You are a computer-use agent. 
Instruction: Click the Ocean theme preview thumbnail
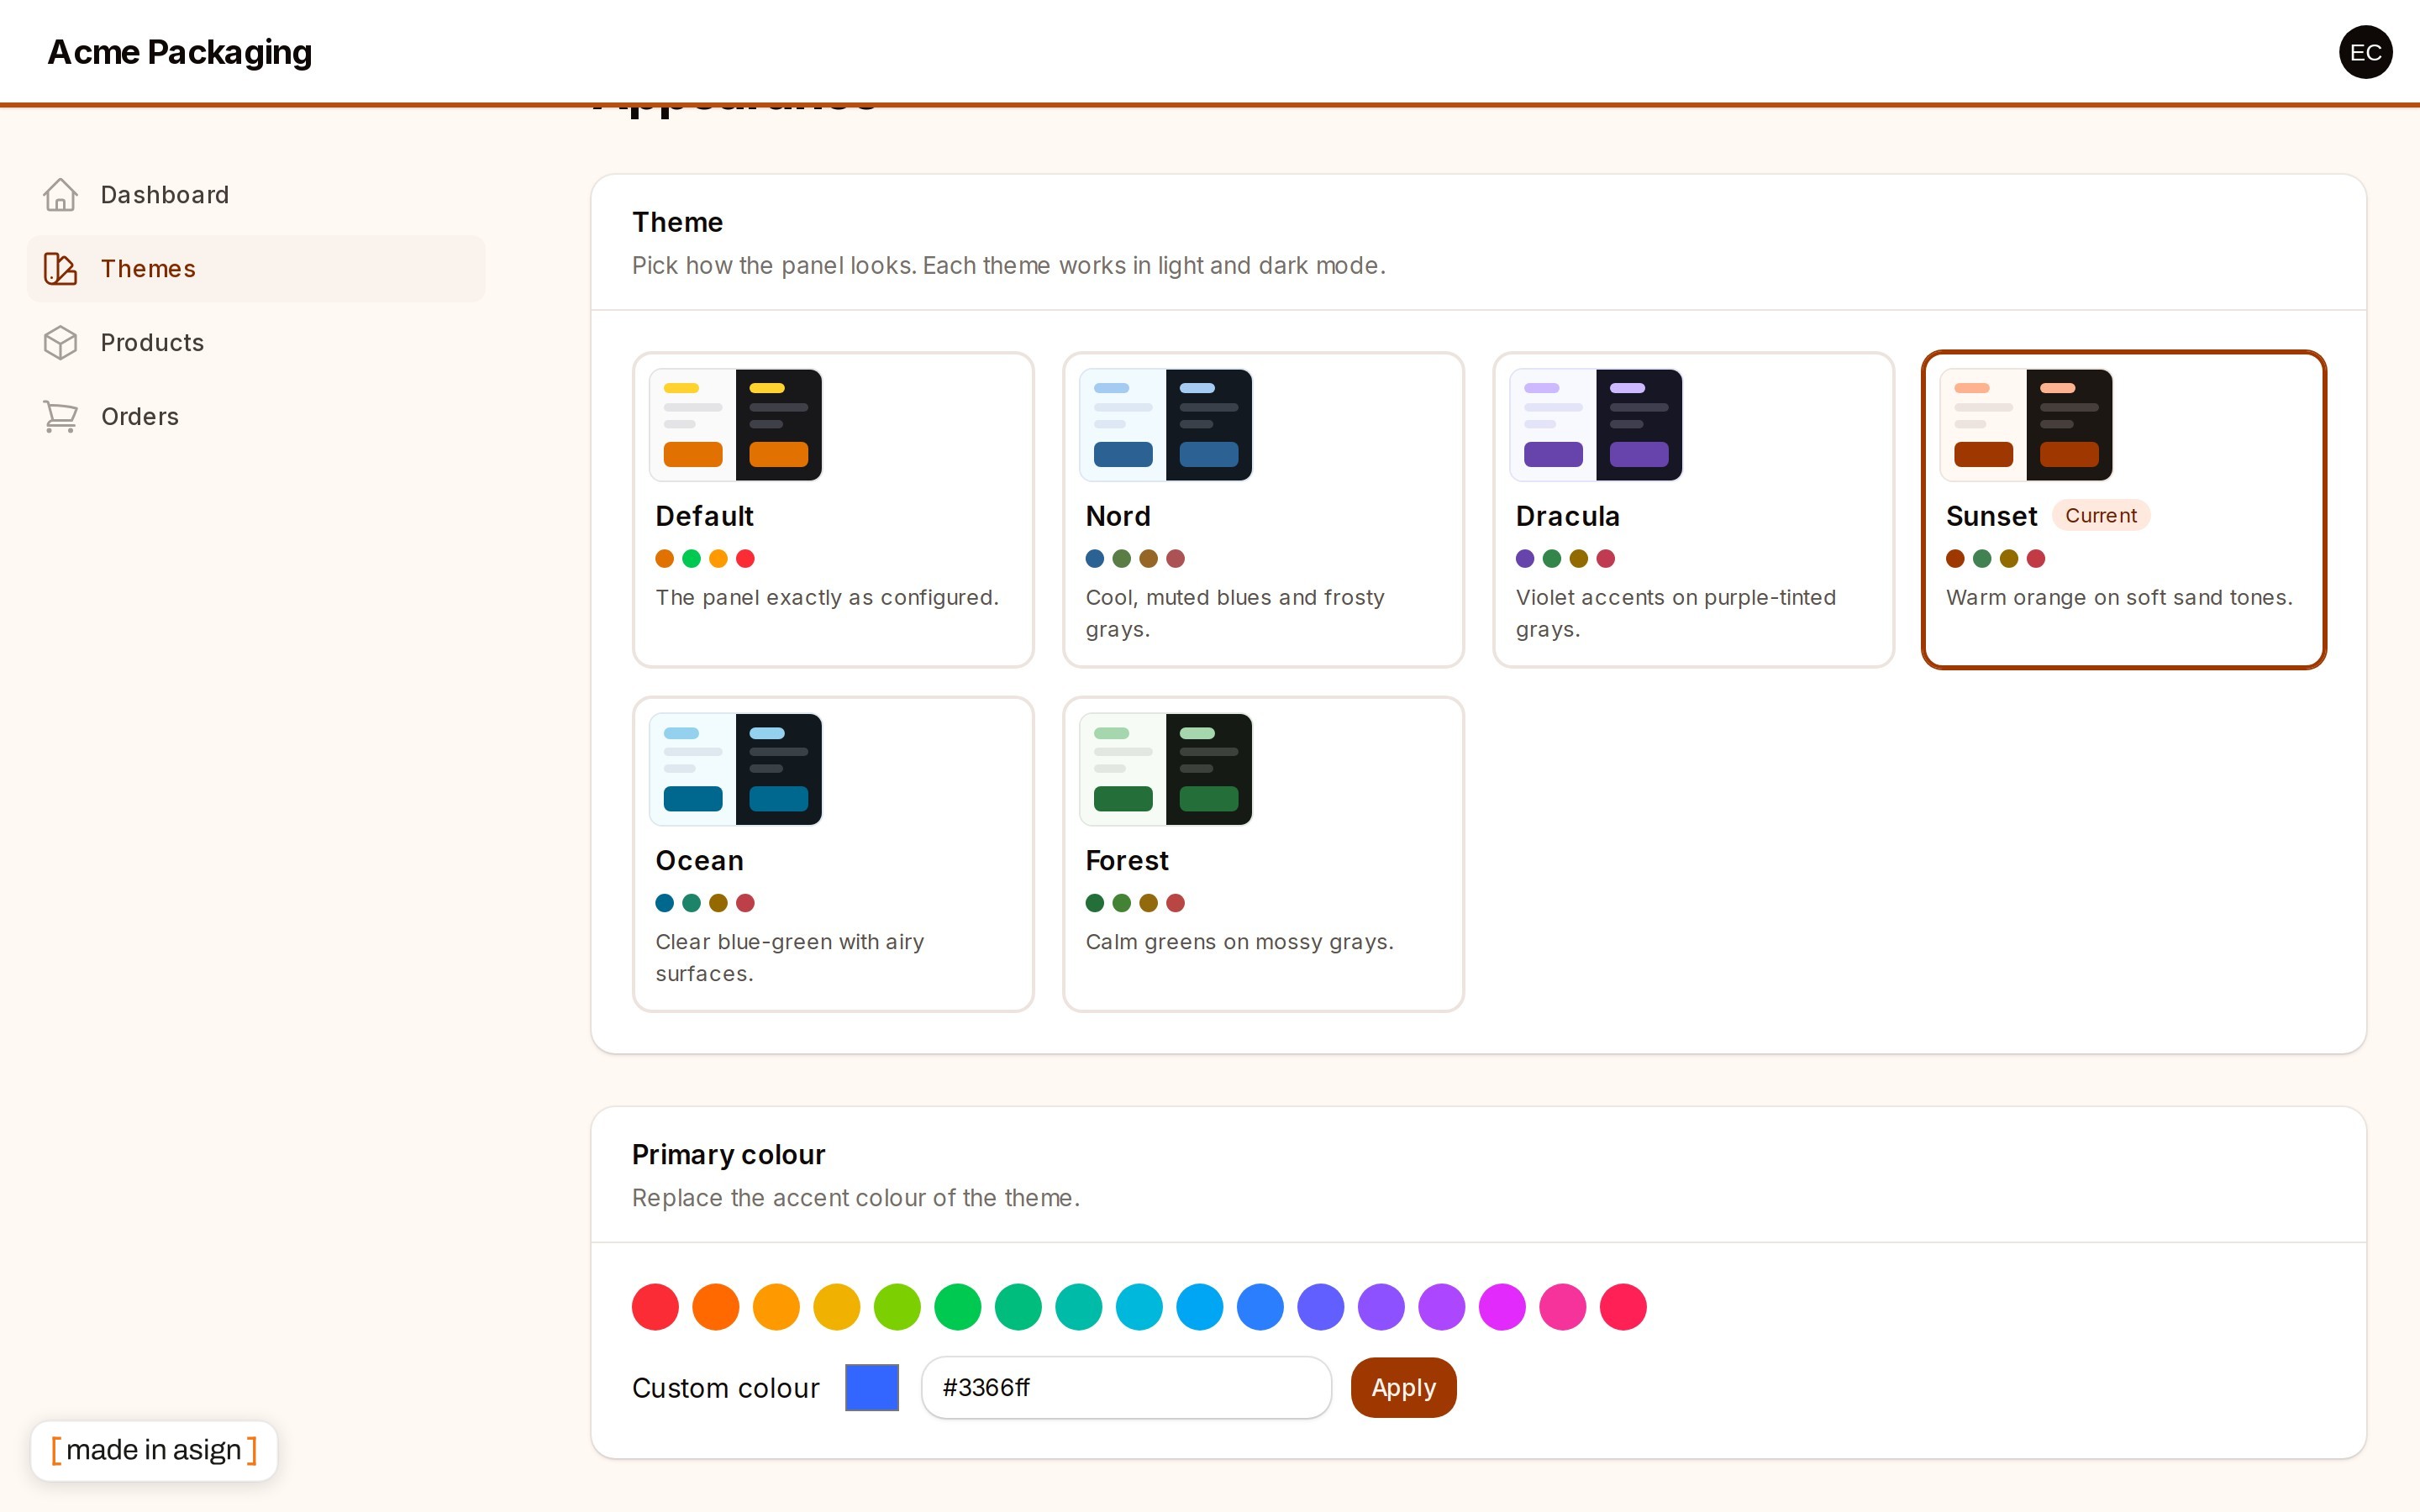pos(736,769)
